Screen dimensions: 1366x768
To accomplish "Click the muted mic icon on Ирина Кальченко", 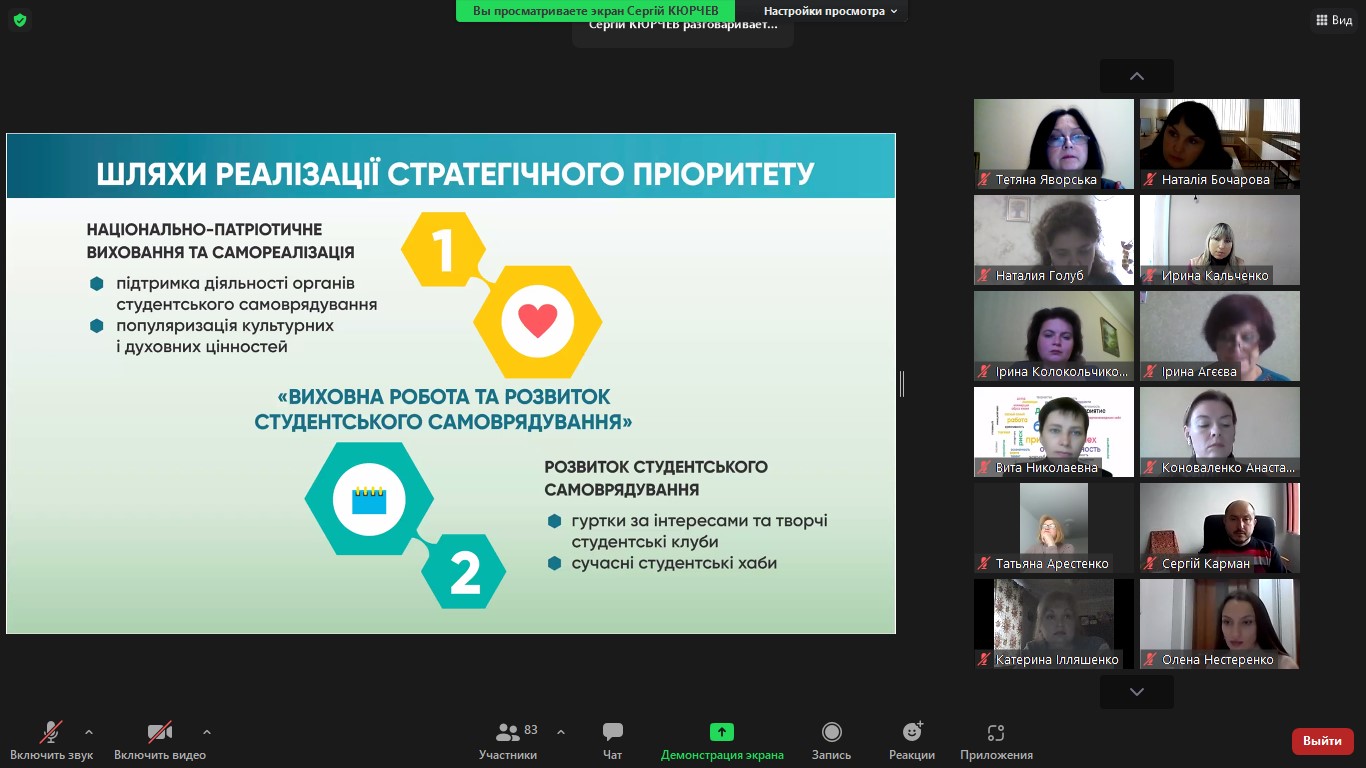I will [1151, 276].
